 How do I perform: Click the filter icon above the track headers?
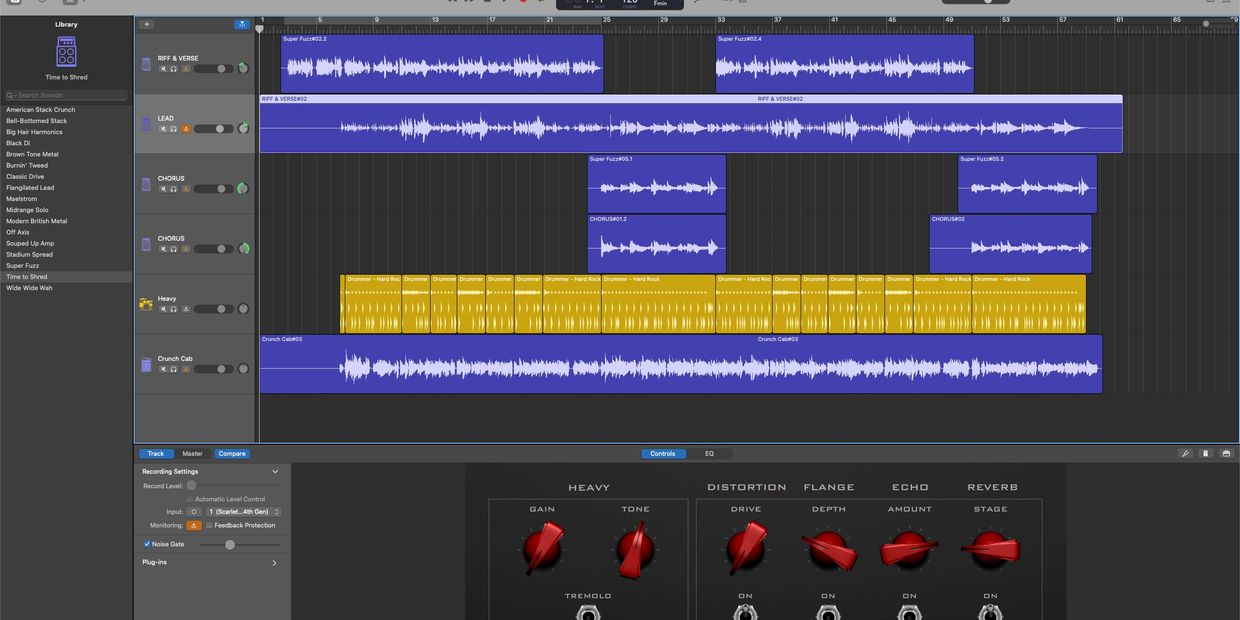coord(242,23)
